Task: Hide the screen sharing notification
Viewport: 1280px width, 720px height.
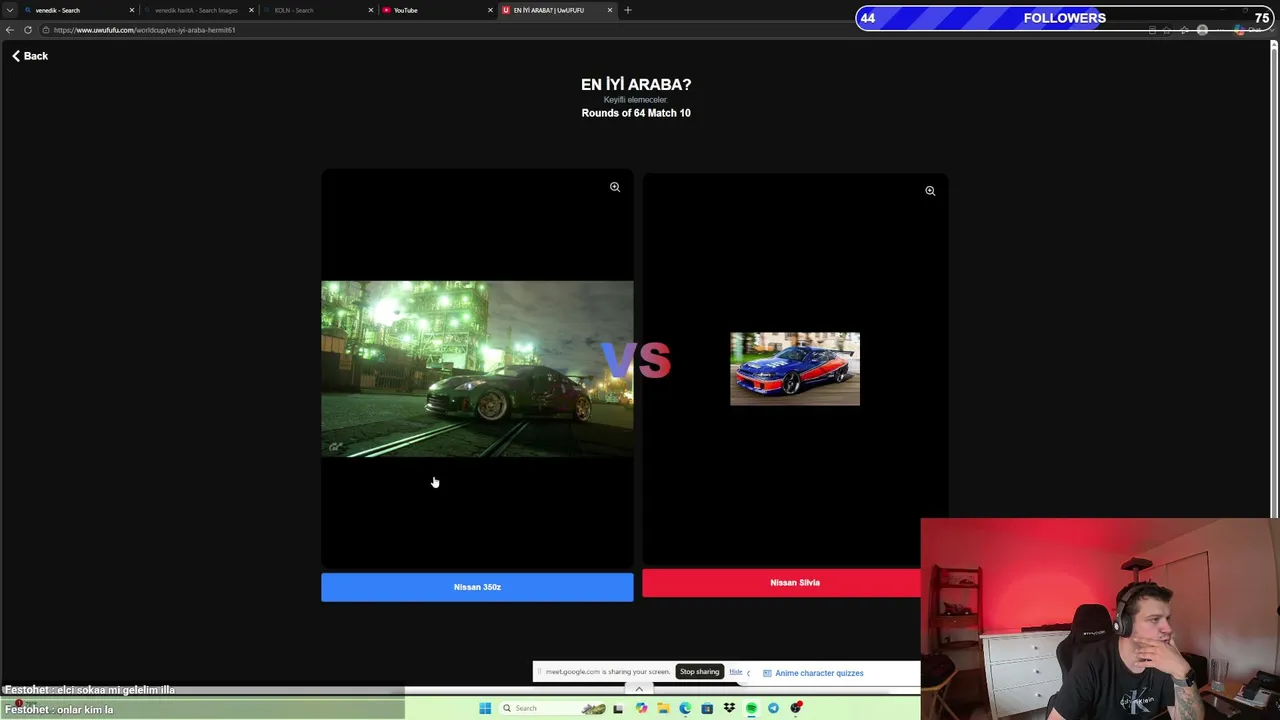Action: click(735, 672)
